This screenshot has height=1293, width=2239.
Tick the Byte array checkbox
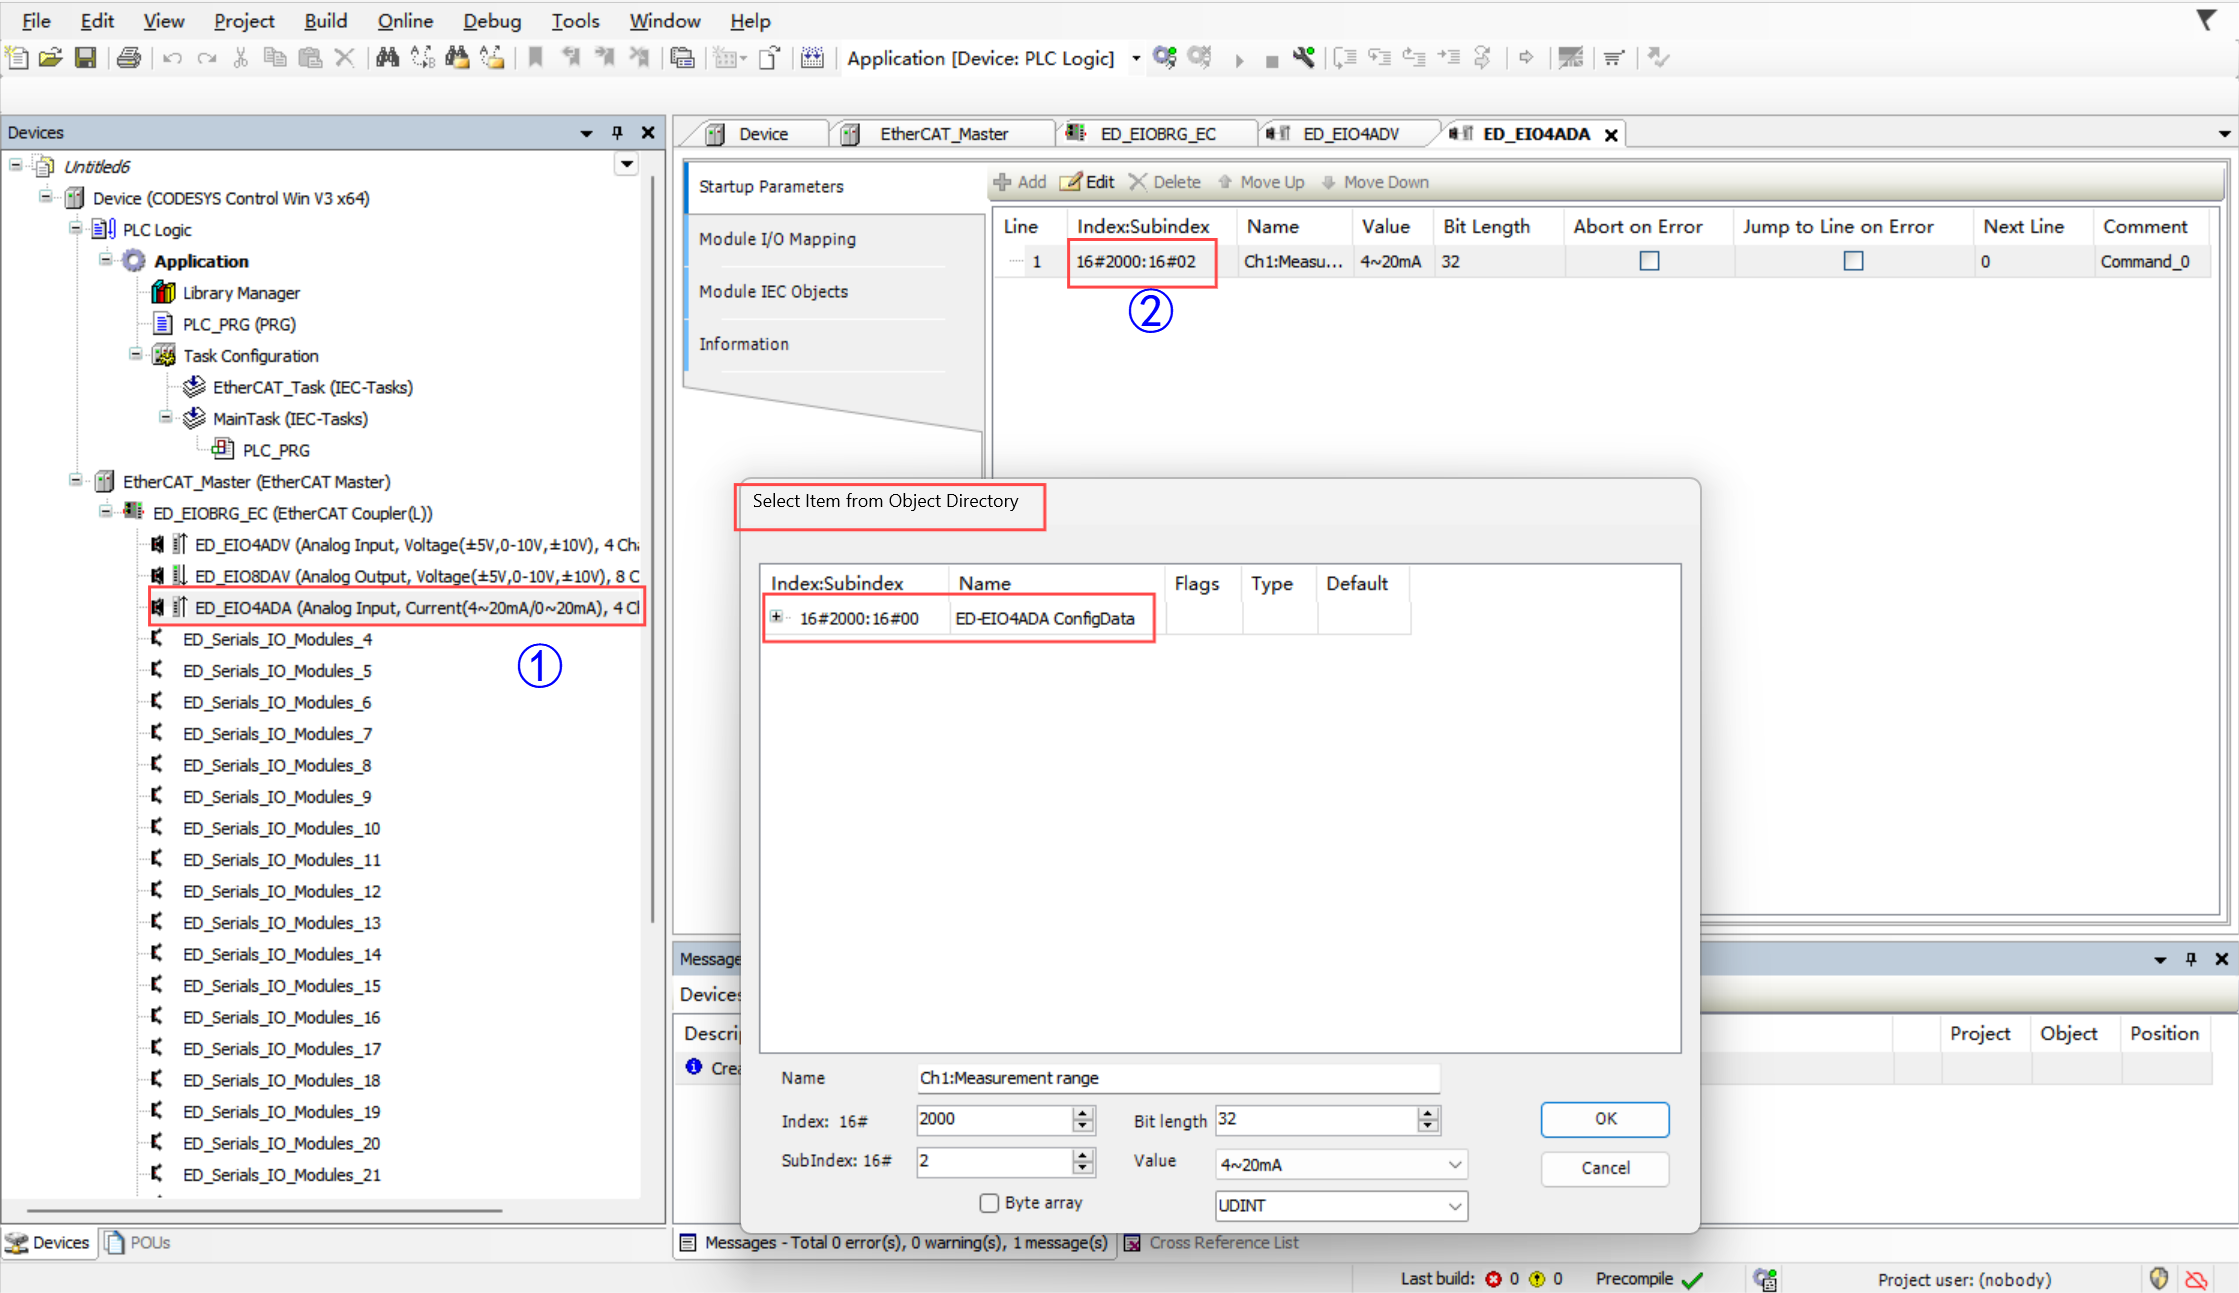tap(989, 1203)
